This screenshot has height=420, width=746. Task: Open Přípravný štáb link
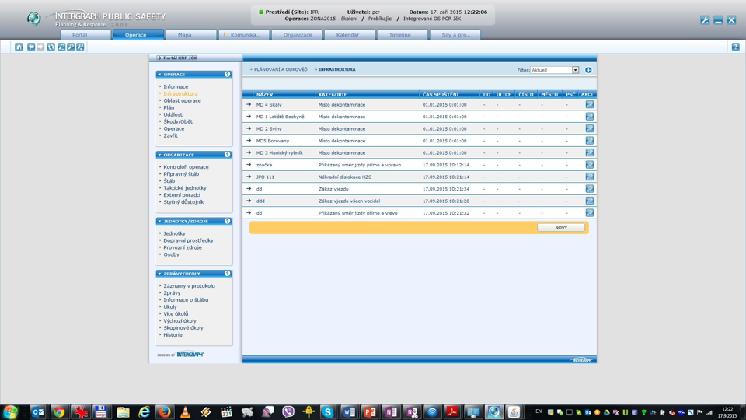click(181, 175)
